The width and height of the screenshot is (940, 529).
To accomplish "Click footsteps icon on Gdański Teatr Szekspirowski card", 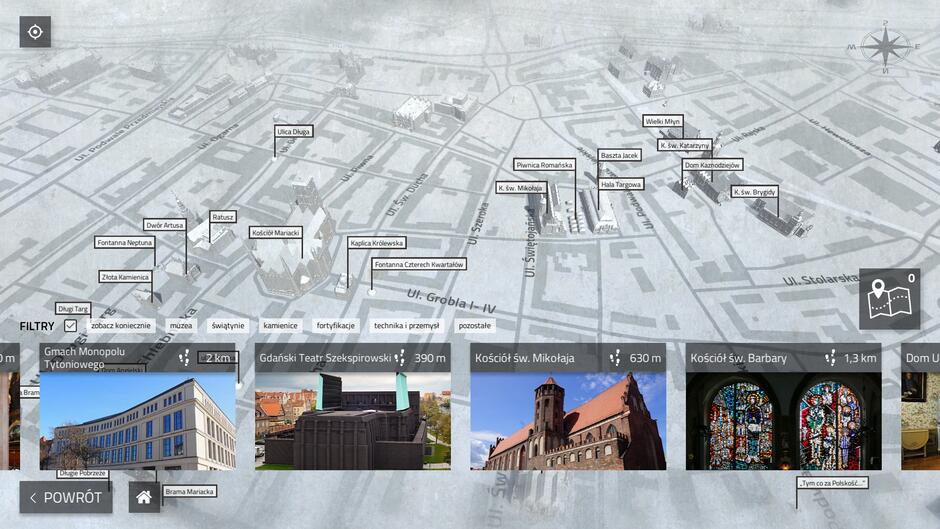I will (x=400, y=358).
